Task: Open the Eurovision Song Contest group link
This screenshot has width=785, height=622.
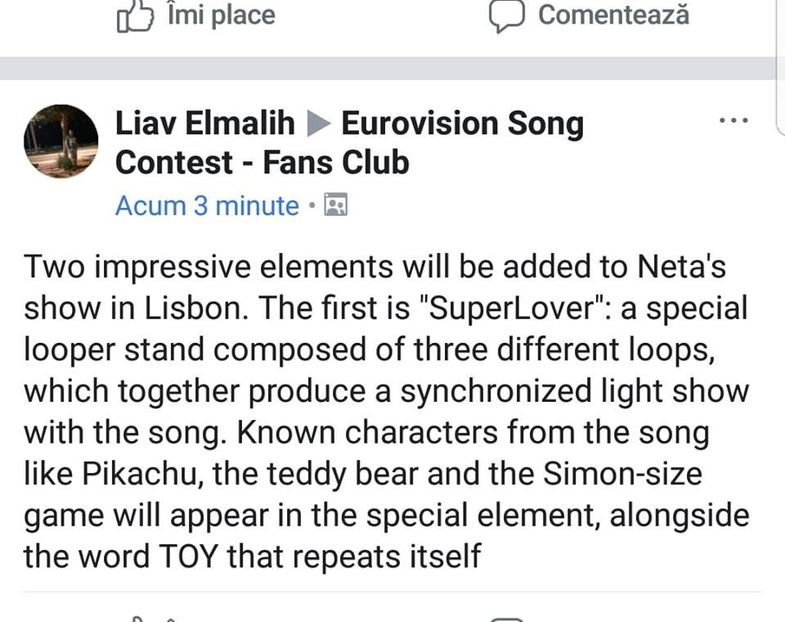Action: click(x=462, y=124)
